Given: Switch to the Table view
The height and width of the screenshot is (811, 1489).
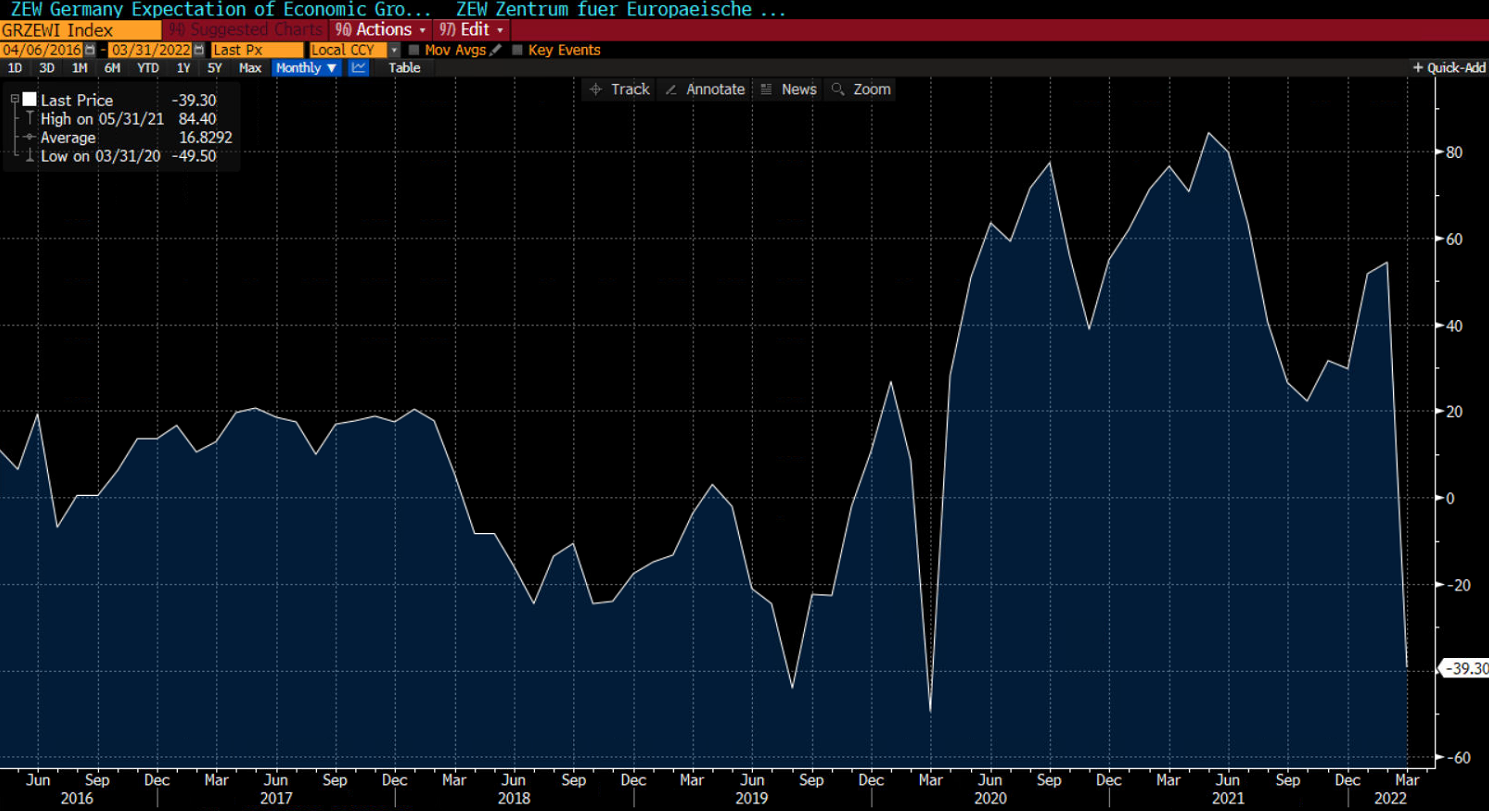Looking at the screenshot, I should (405, 67).
